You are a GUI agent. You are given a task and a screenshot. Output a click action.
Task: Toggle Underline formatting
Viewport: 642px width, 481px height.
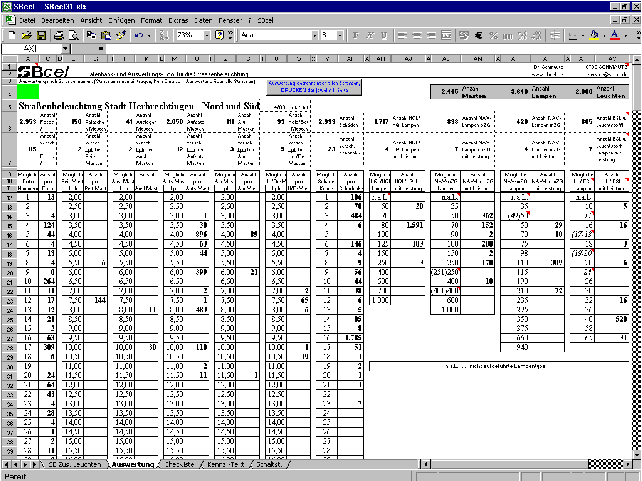tap(384, 36)
